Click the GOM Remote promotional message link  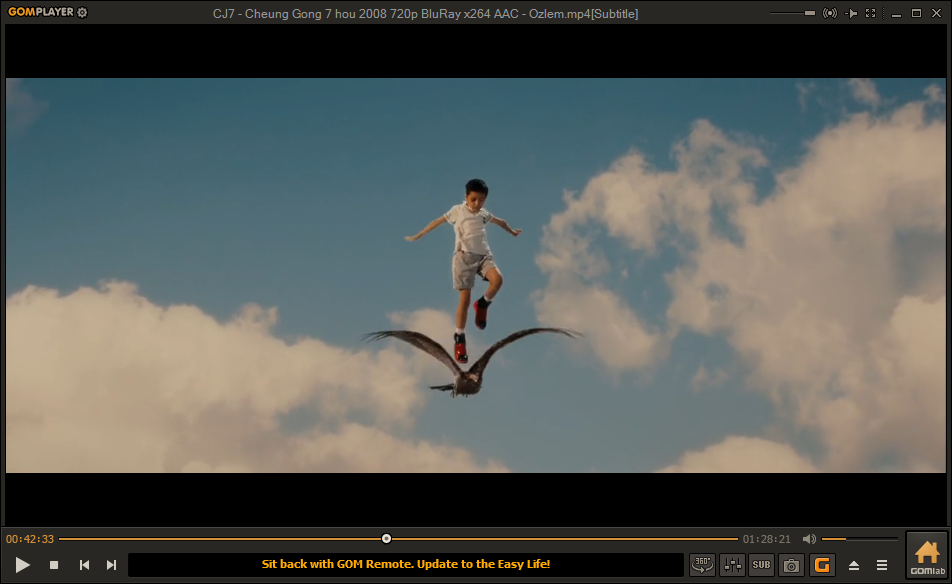tap(406, 564)
